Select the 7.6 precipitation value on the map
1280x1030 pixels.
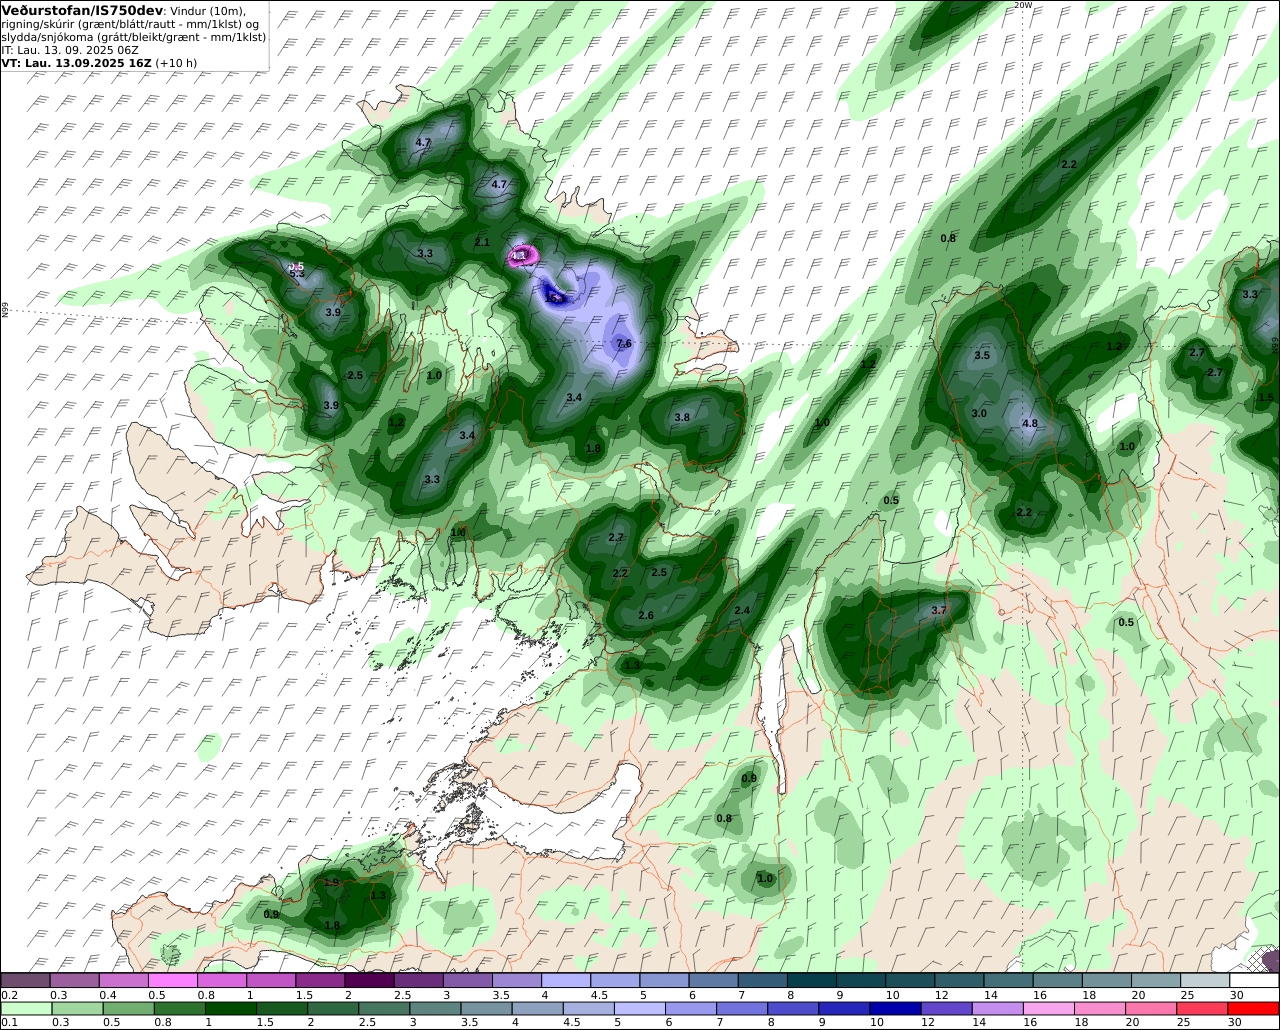click(x=624, y=343)
